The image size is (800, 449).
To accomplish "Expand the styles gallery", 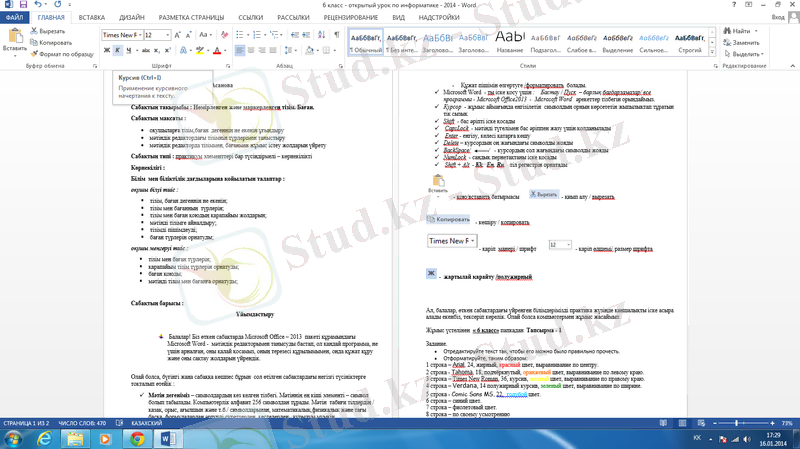I will point(712,52).
